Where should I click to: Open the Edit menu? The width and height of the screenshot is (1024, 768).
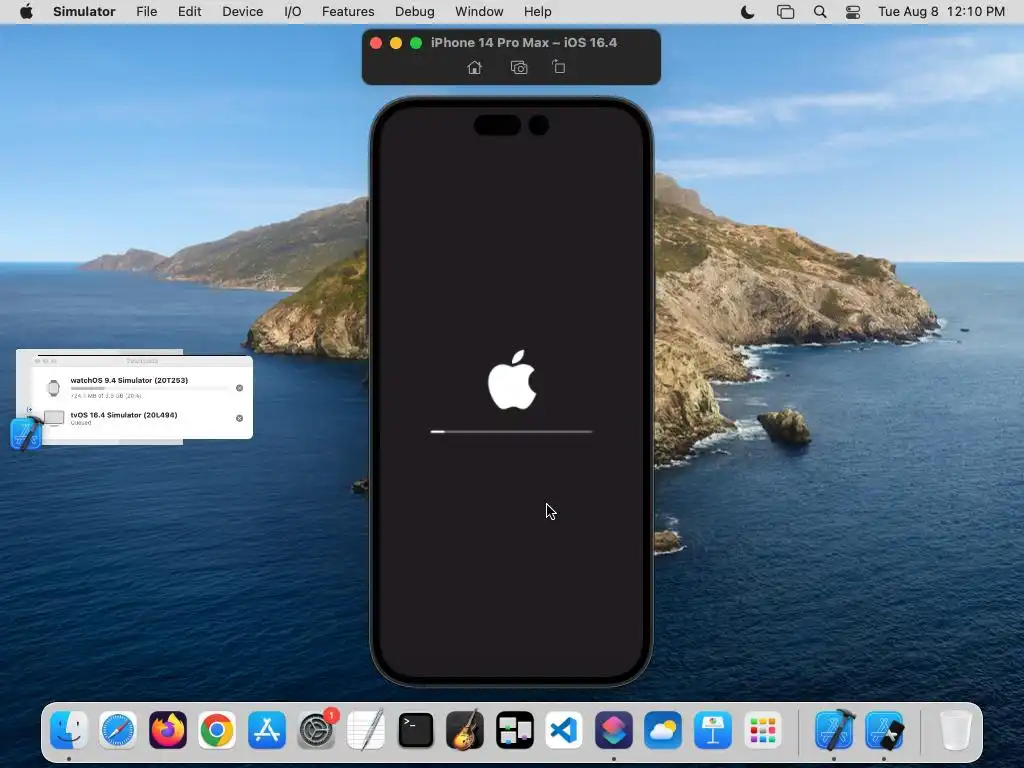tap(189, 12)
